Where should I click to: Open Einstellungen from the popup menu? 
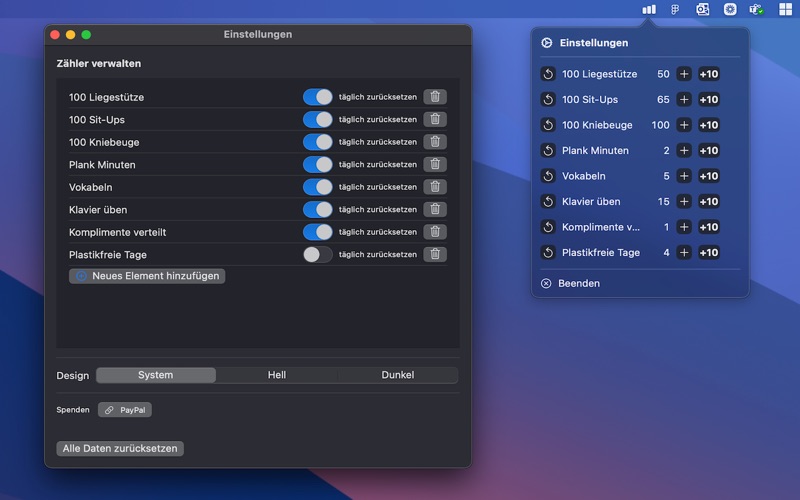pyautogui.click(x=586, y=43)
